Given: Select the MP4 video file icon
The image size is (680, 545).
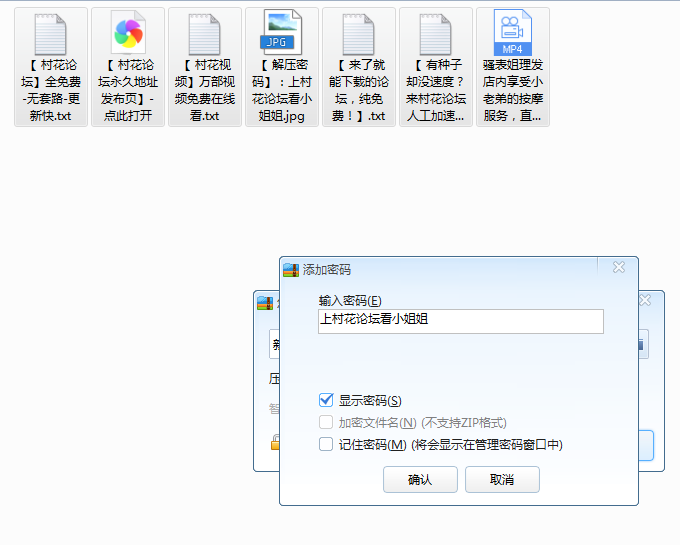Looking at the screenshot, I should tap(512, 35).
